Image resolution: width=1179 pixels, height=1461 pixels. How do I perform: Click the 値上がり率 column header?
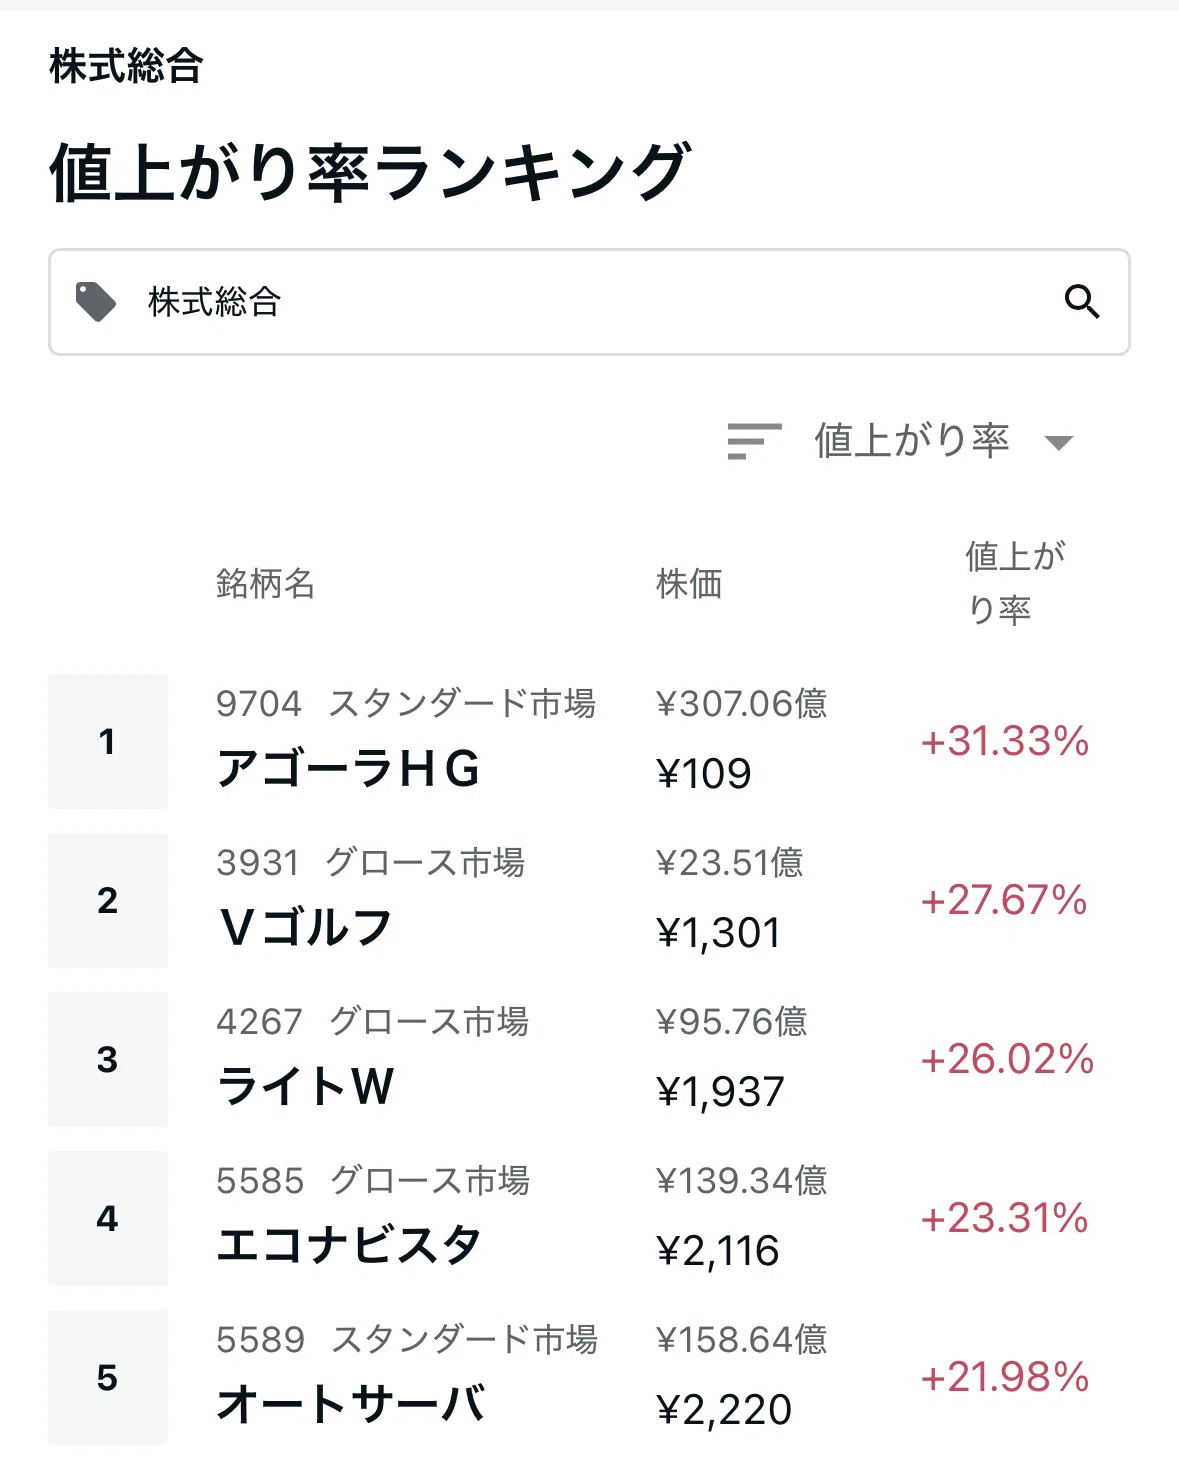(x=1015, y=582)
